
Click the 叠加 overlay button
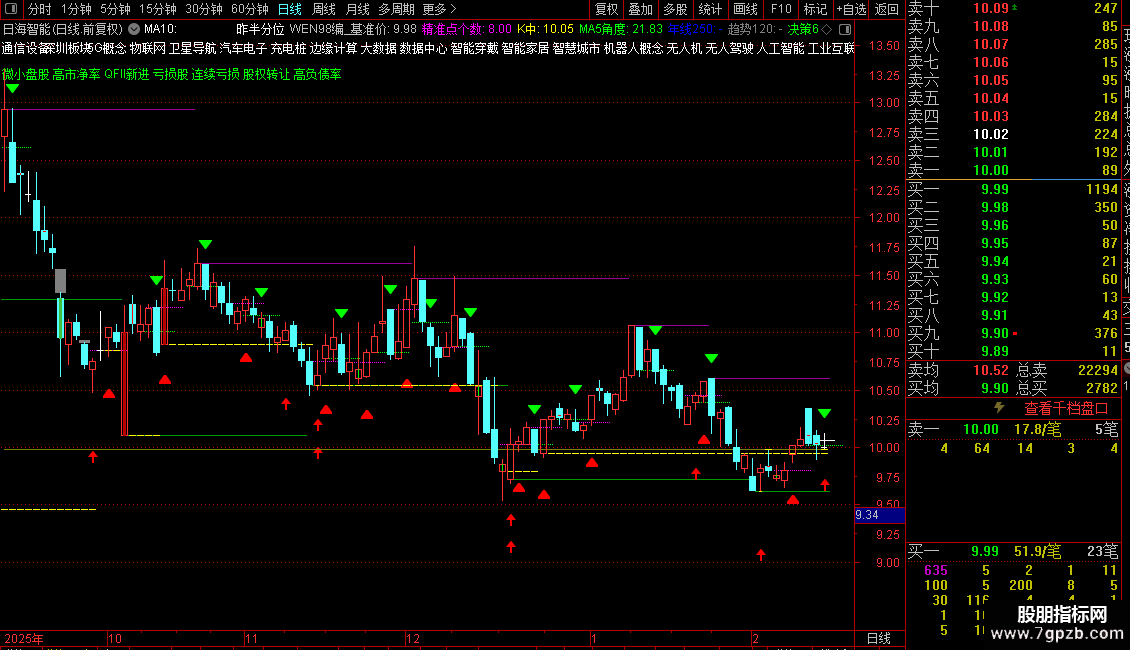(x=640, y=9)
